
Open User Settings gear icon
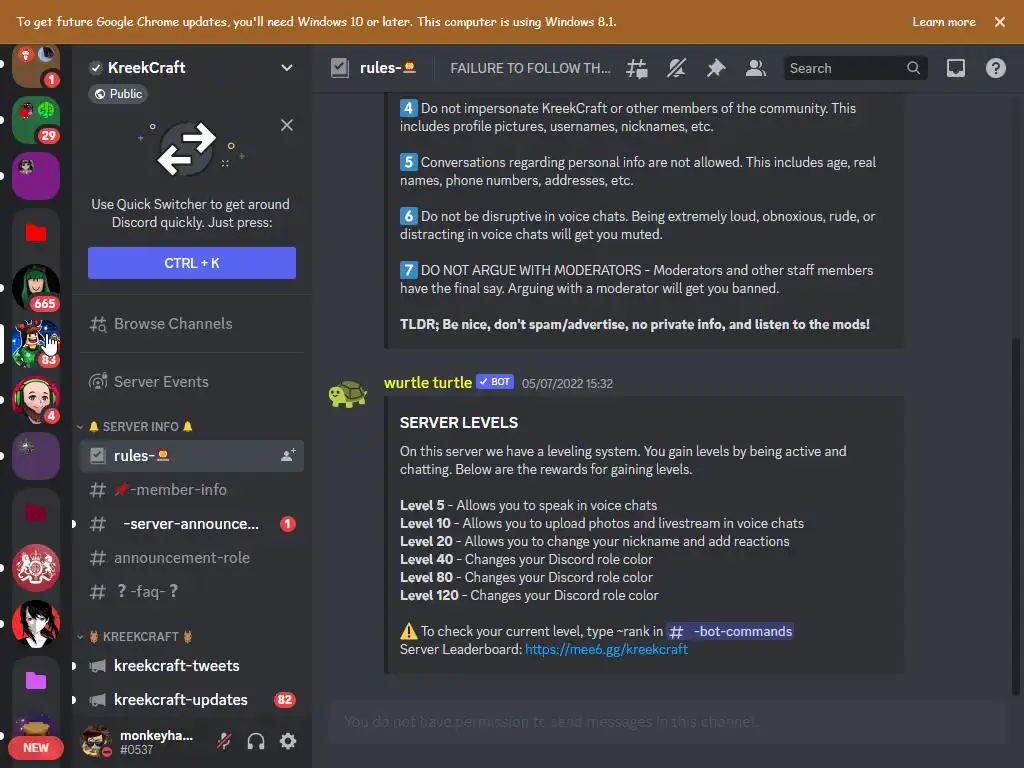tap(288, 741)
